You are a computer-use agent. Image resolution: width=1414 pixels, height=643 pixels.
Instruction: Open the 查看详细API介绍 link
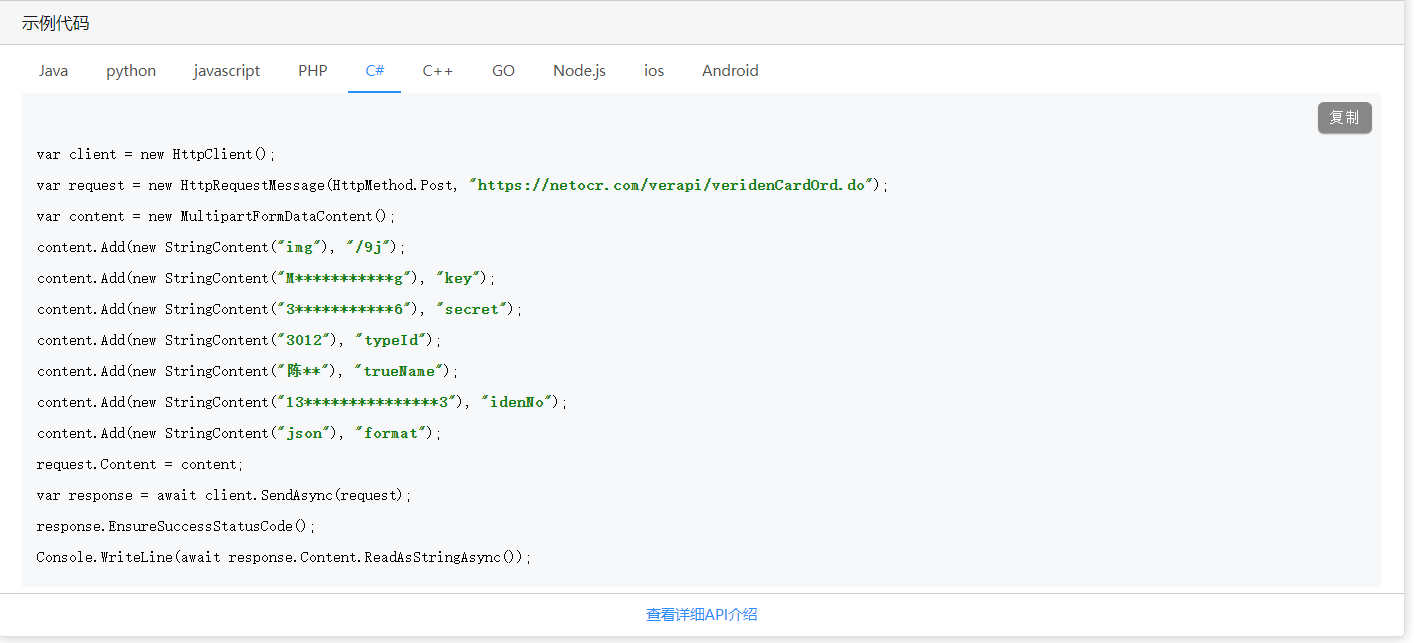[x=702, y=615]
